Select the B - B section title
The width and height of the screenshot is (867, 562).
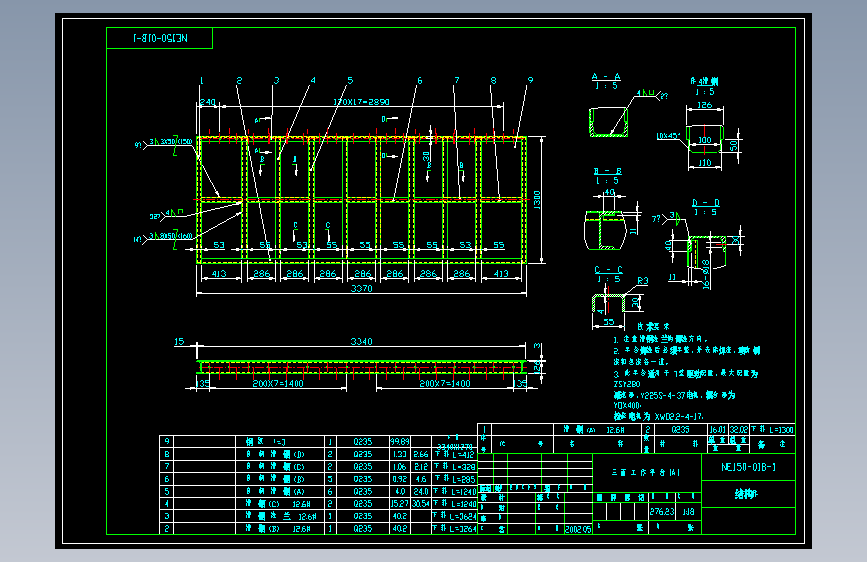coord(608,171)
